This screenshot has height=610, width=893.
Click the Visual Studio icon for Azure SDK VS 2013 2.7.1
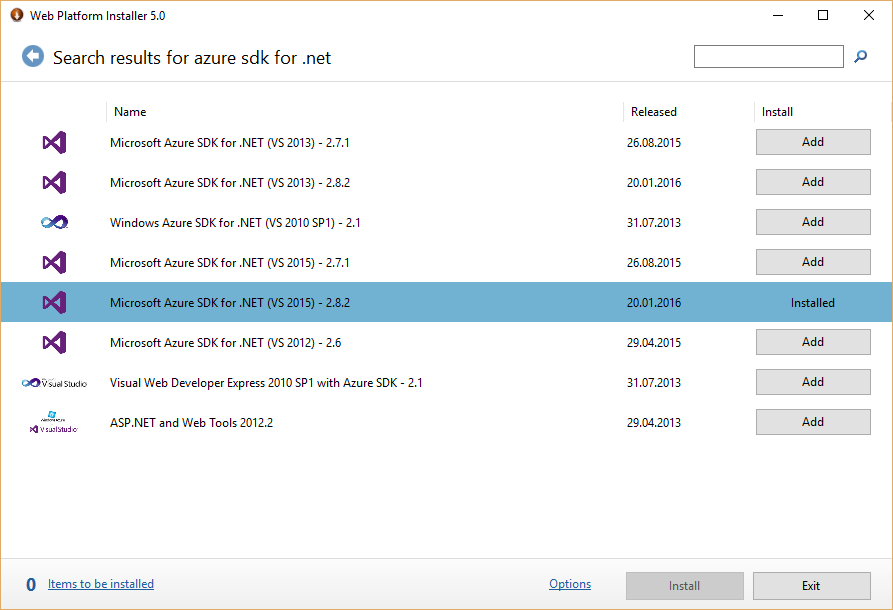point(54,143)
